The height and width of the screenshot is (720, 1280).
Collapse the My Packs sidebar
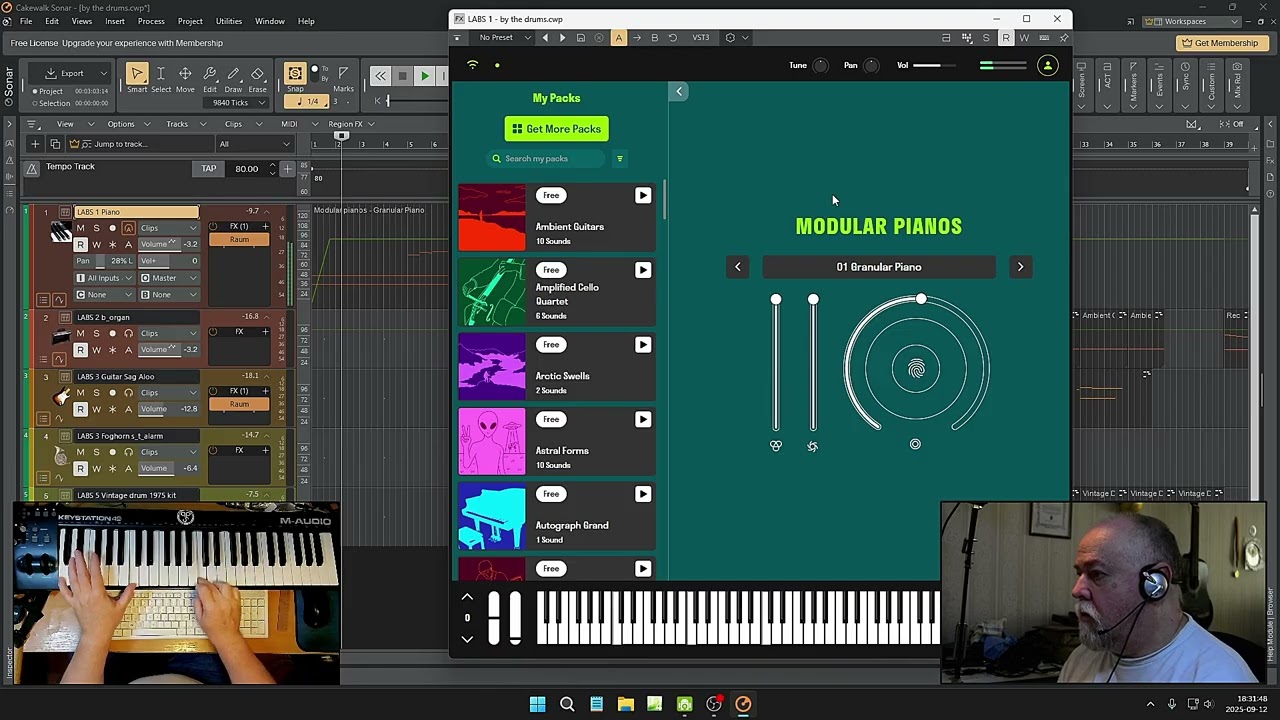click(x=679, y=92)
